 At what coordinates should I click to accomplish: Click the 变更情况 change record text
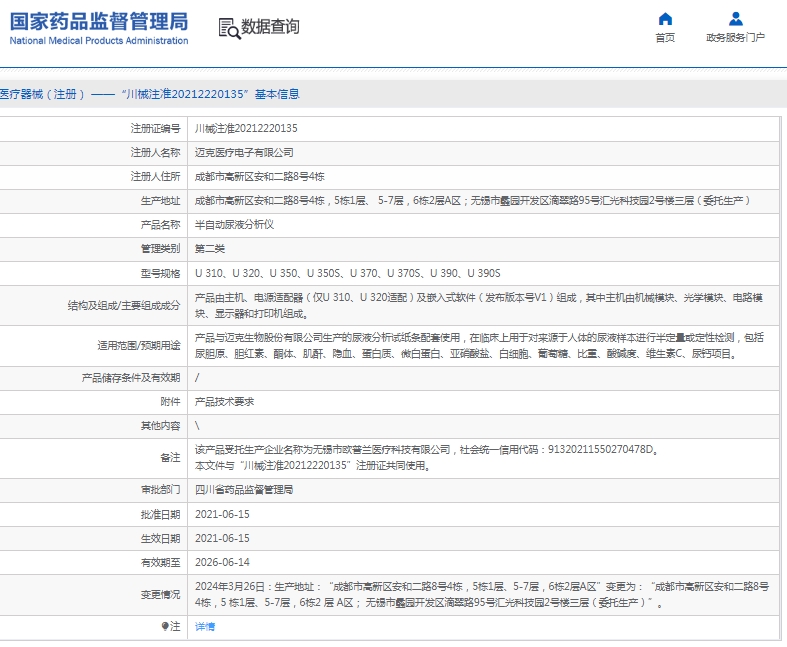pyautogui.click(x=482, y=595)
